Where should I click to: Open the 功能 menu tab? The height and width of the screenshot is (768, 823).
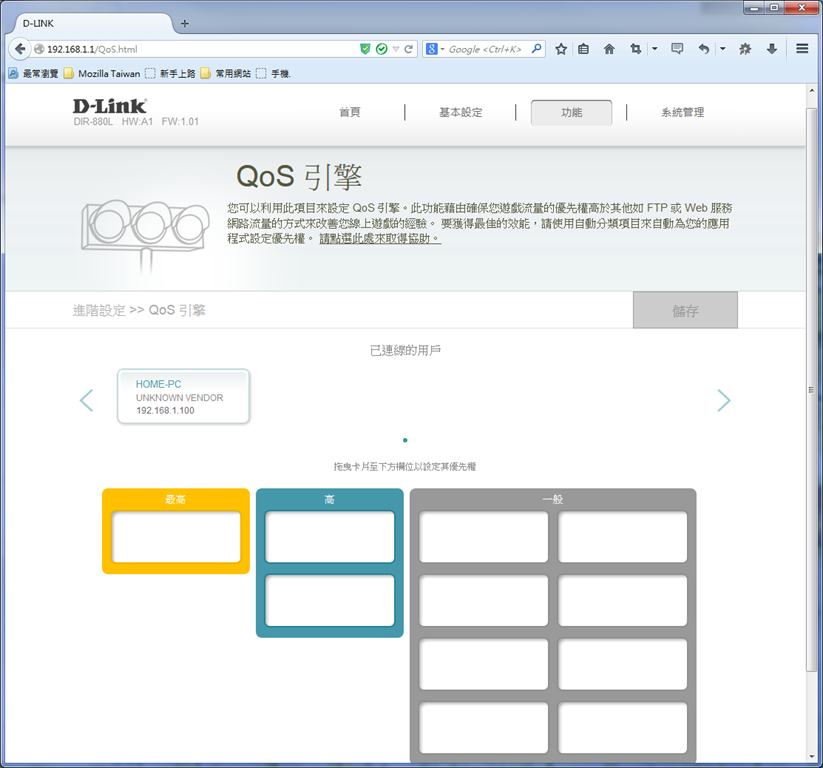pos(572,112)
